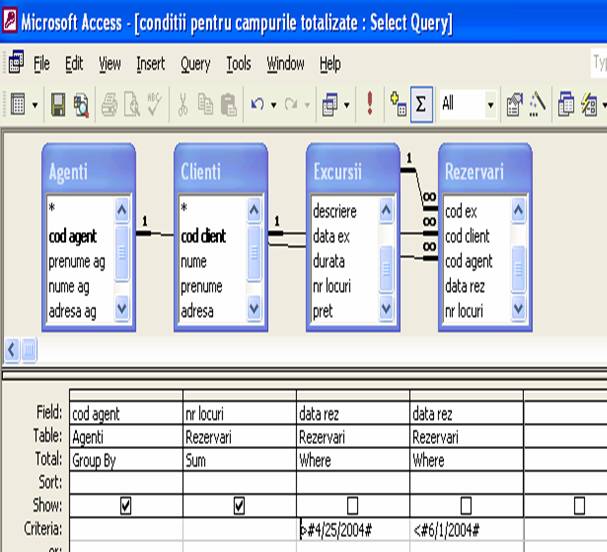Uncheck Show box for cod agent column
This screenshot has width=607, height=552.
pyautogui.click(x=126, y=506)
